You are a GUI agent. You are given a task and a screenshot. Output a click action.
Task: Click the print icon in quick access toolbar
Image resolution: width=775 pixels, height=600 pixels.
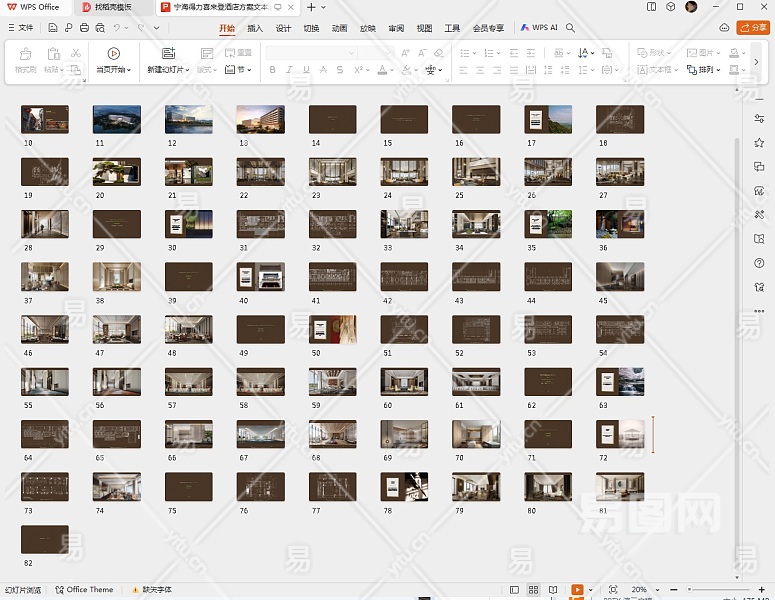83,28
